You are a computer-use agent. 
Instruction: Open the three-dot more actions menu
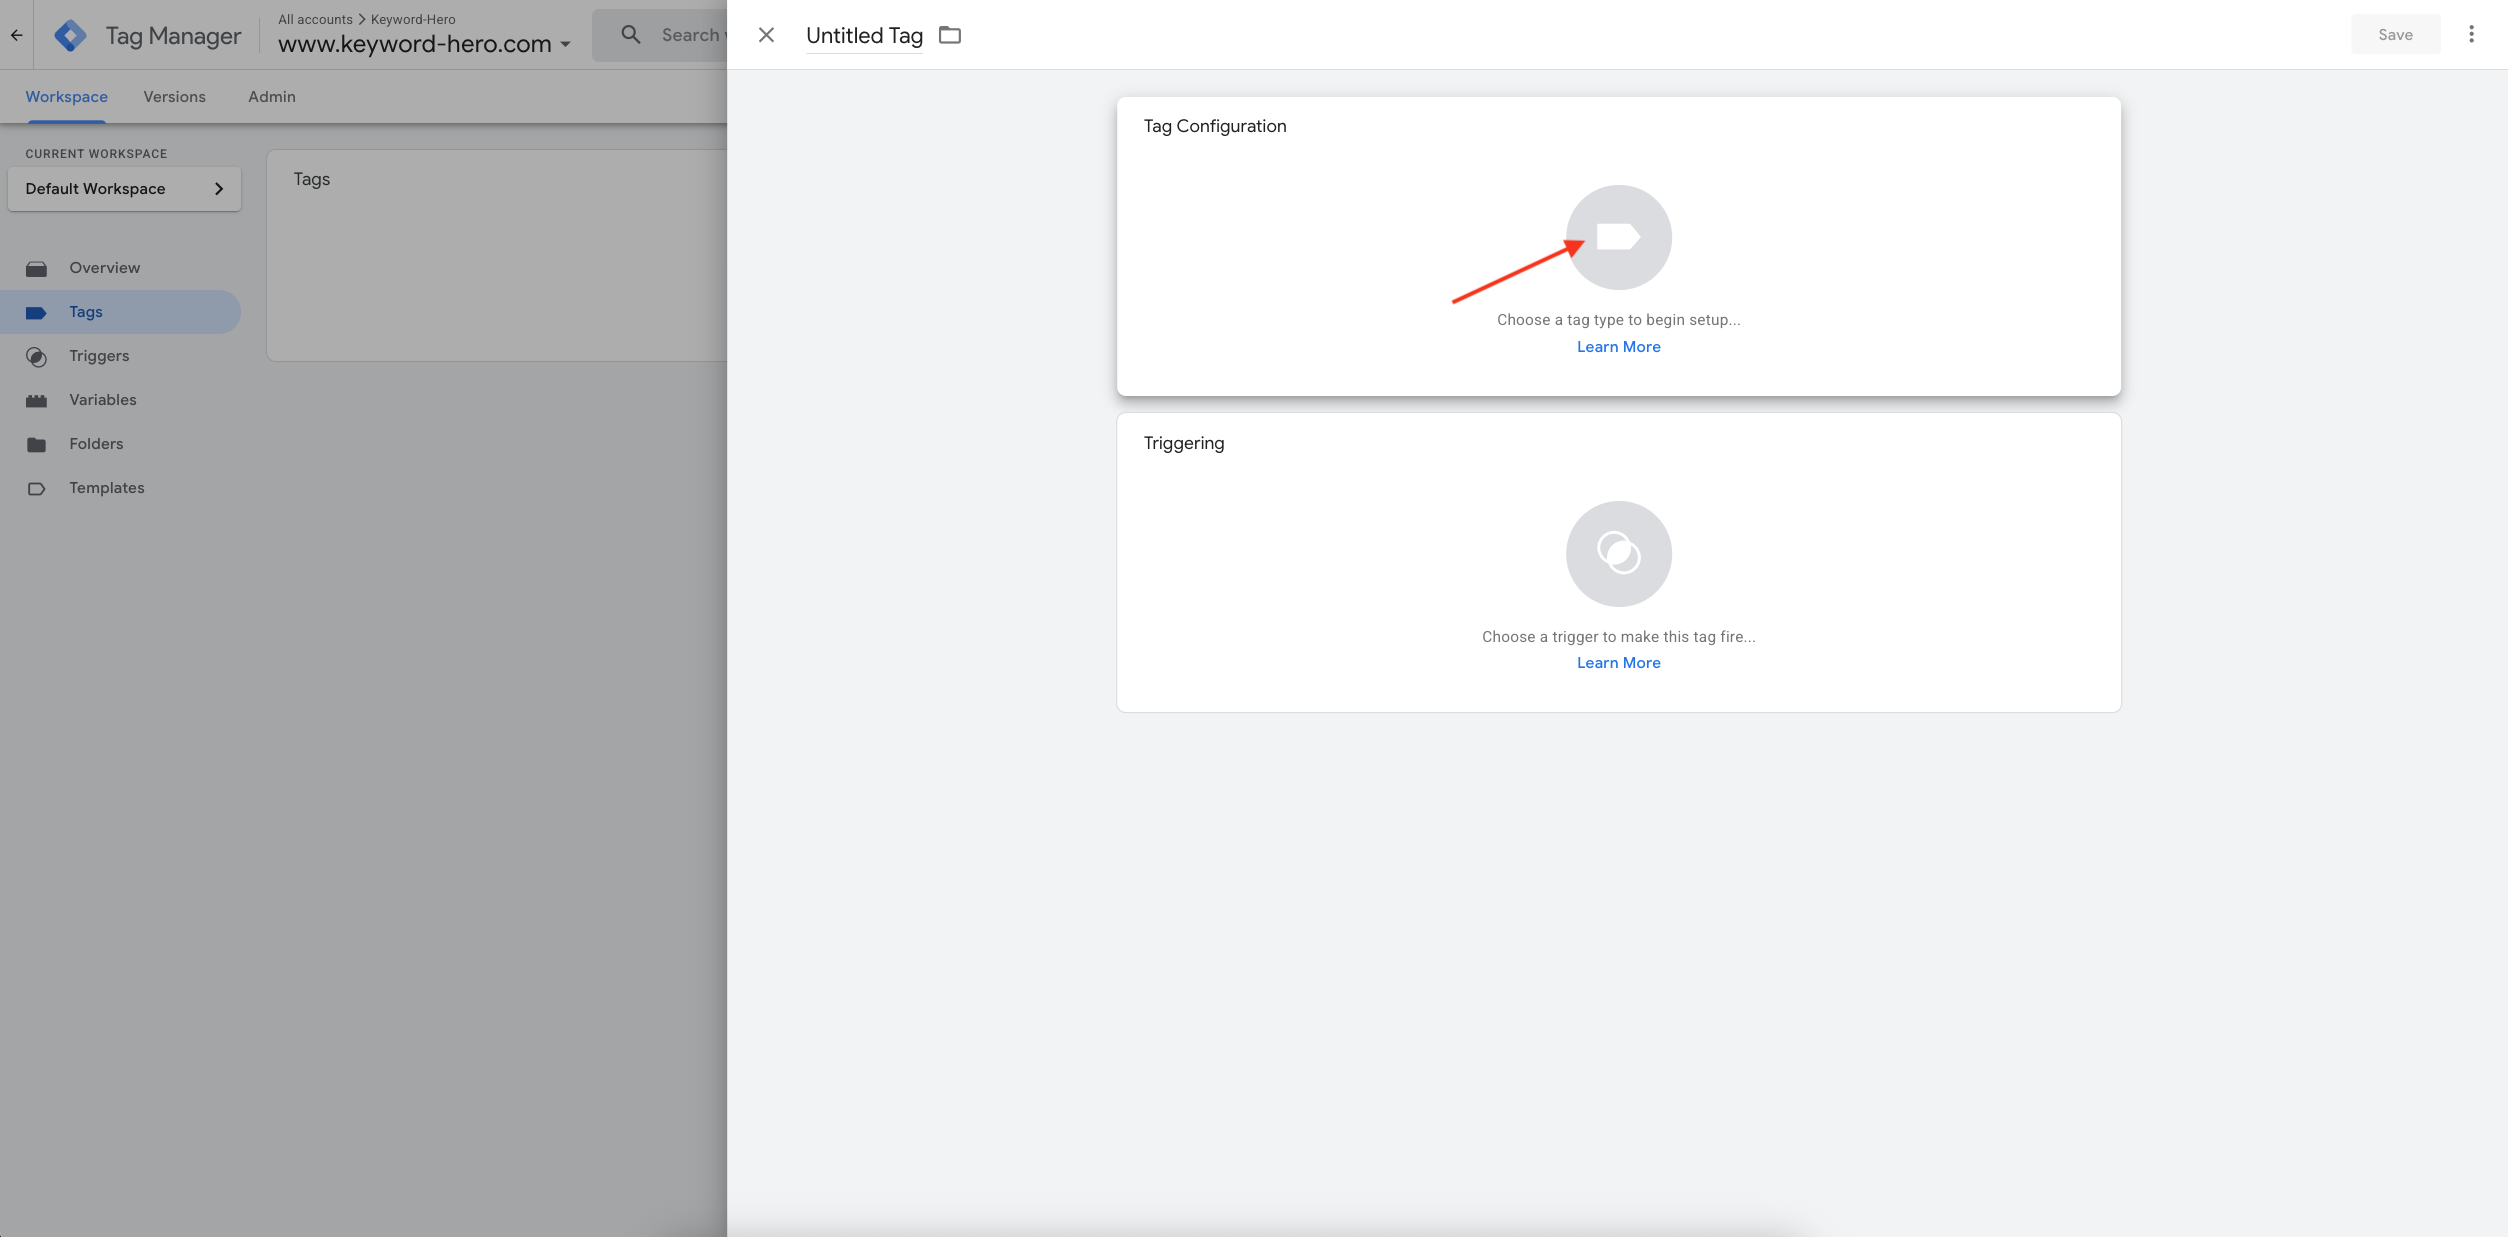click(2471, 35)
